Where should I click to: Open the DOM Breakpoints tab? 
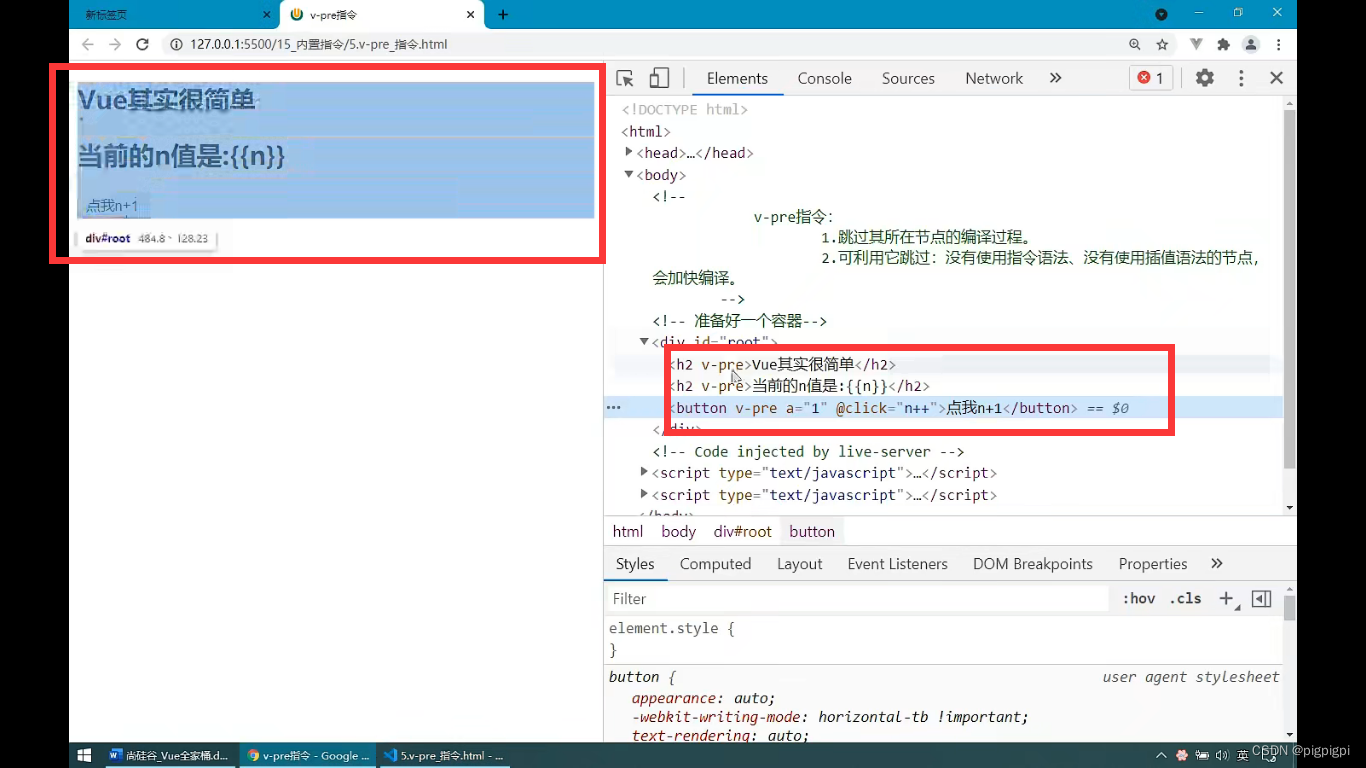pyautogui.click(x=1032, y=564)
